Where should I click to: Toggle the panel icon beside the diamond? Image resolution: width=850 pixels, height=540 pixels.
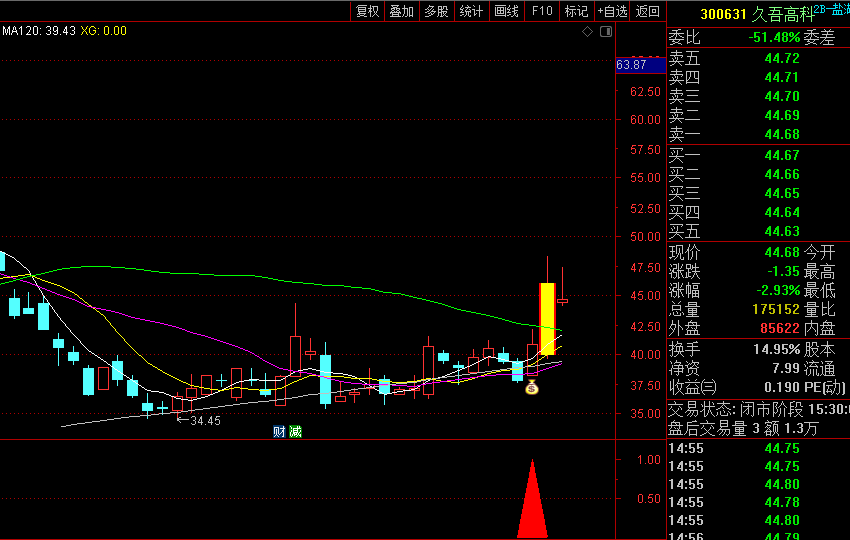[605, 32]
